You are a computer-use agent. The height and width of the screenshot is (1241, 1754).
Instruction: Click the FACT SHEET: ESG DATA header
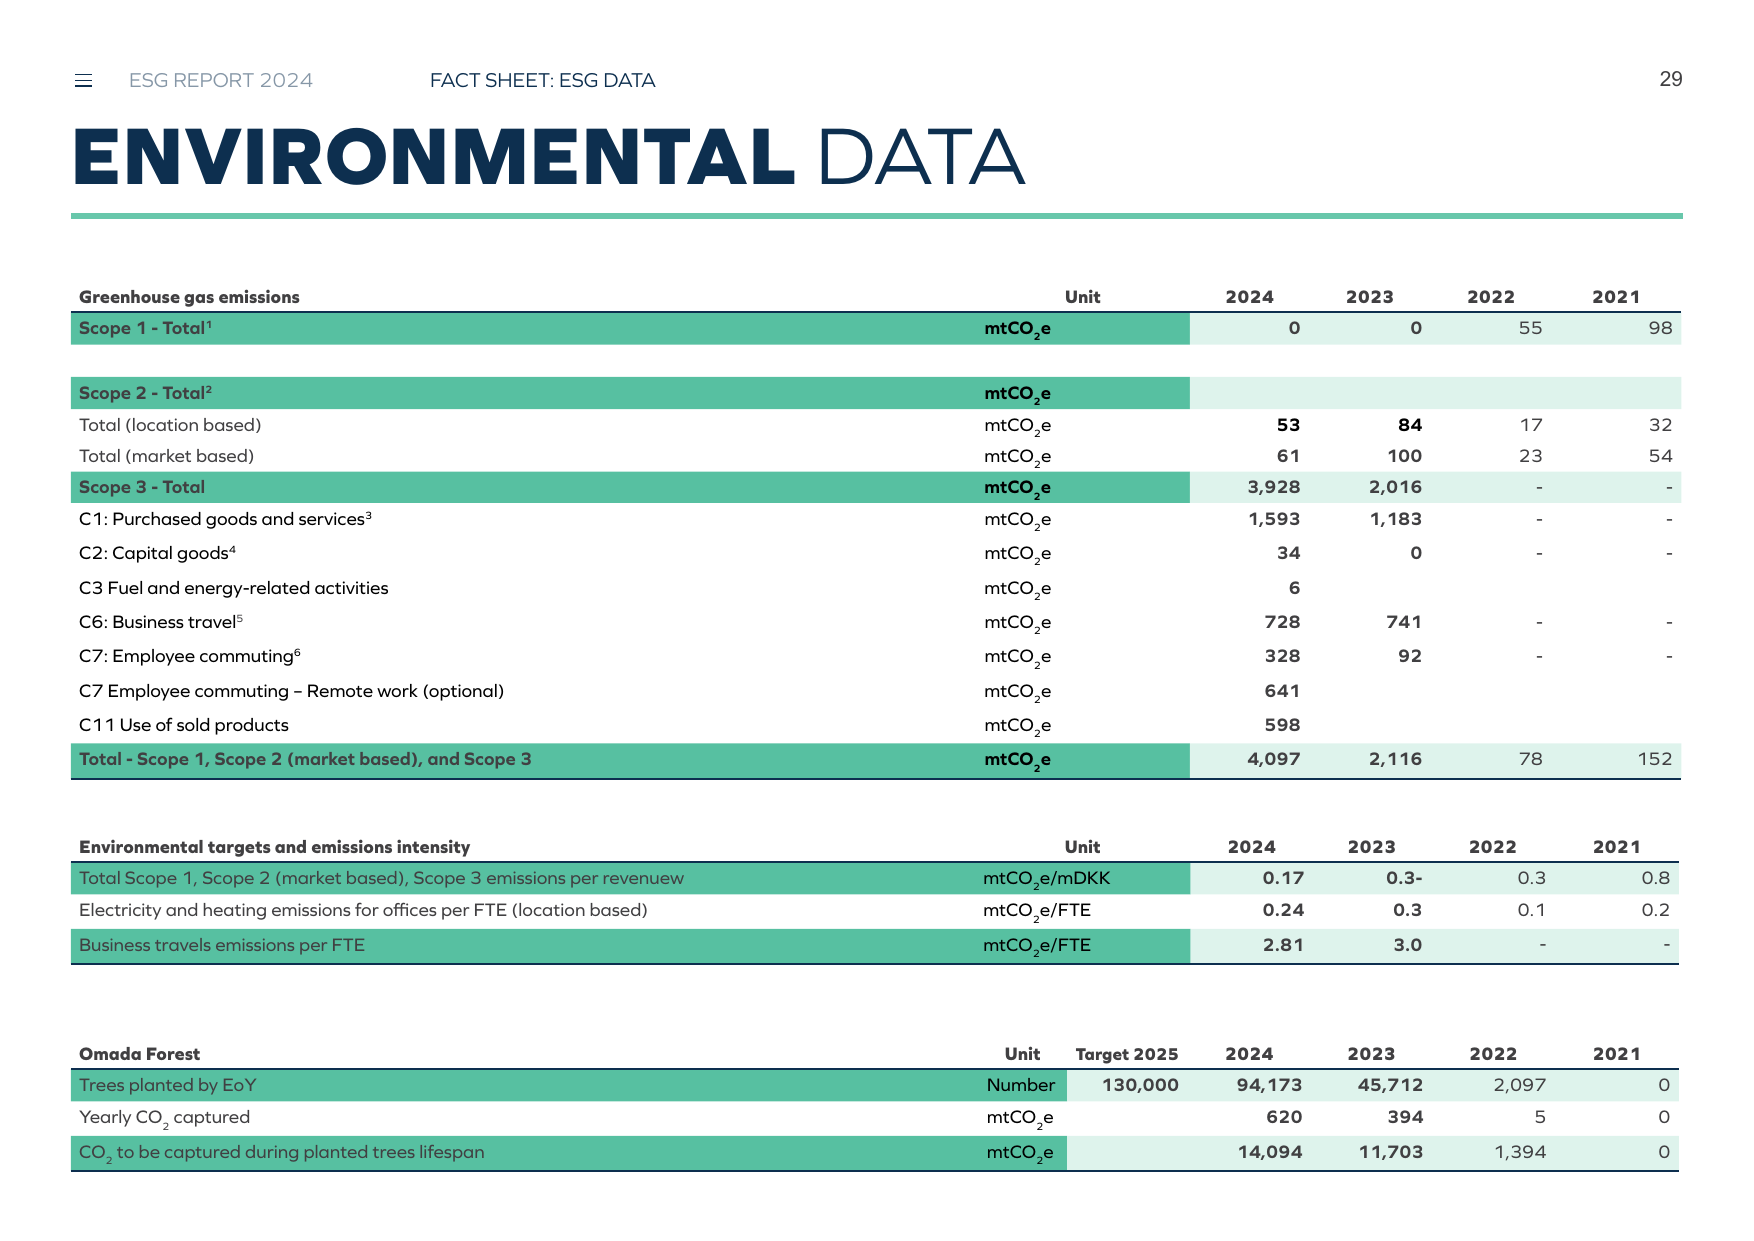(542, 80)
